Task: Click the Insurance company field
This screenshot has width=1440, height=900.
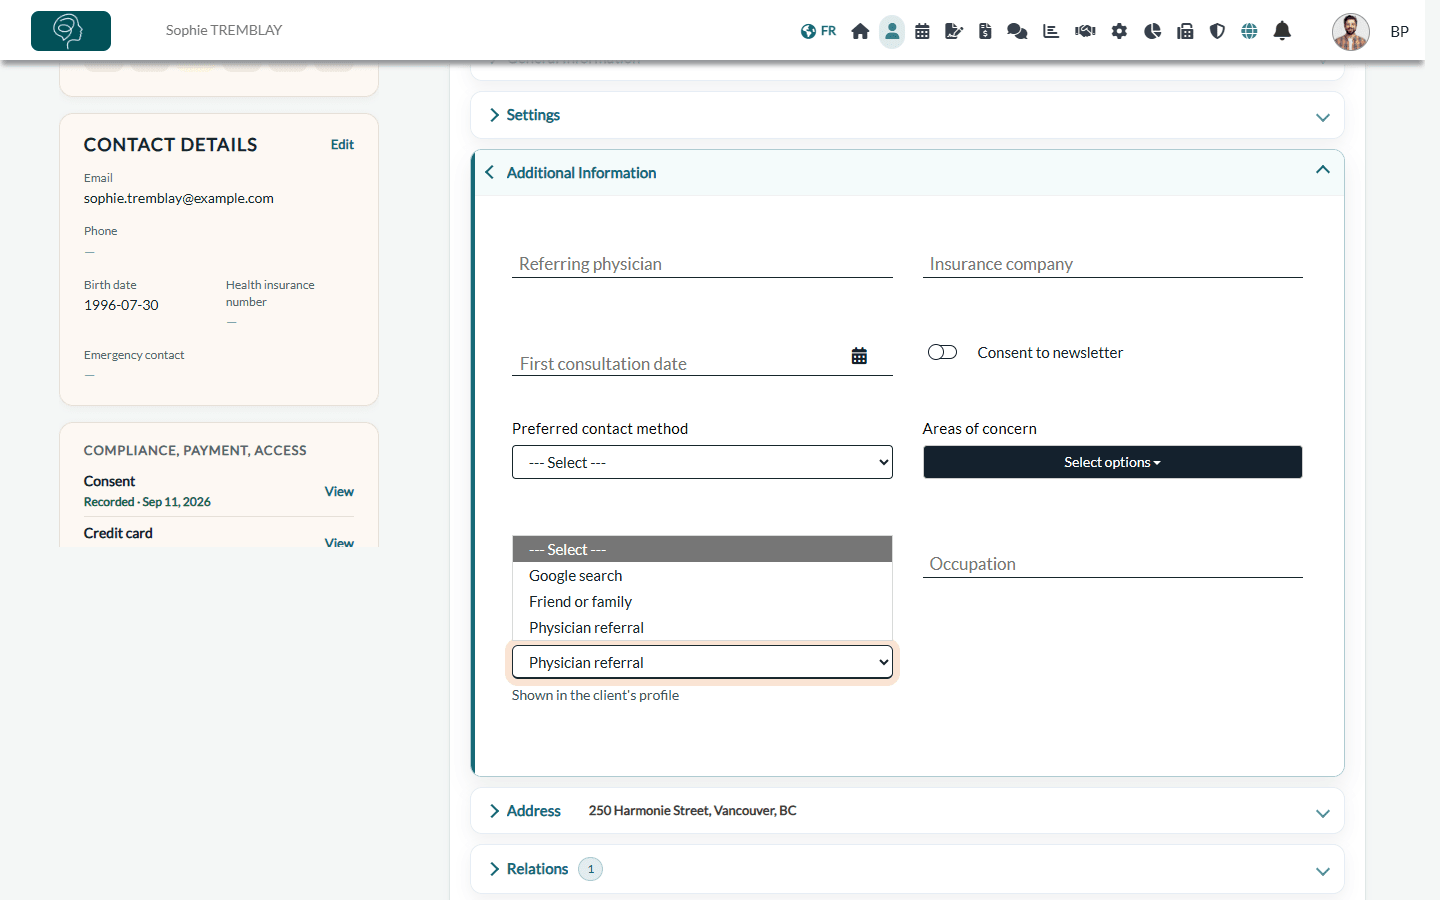Action: (x=1112, y=264)
